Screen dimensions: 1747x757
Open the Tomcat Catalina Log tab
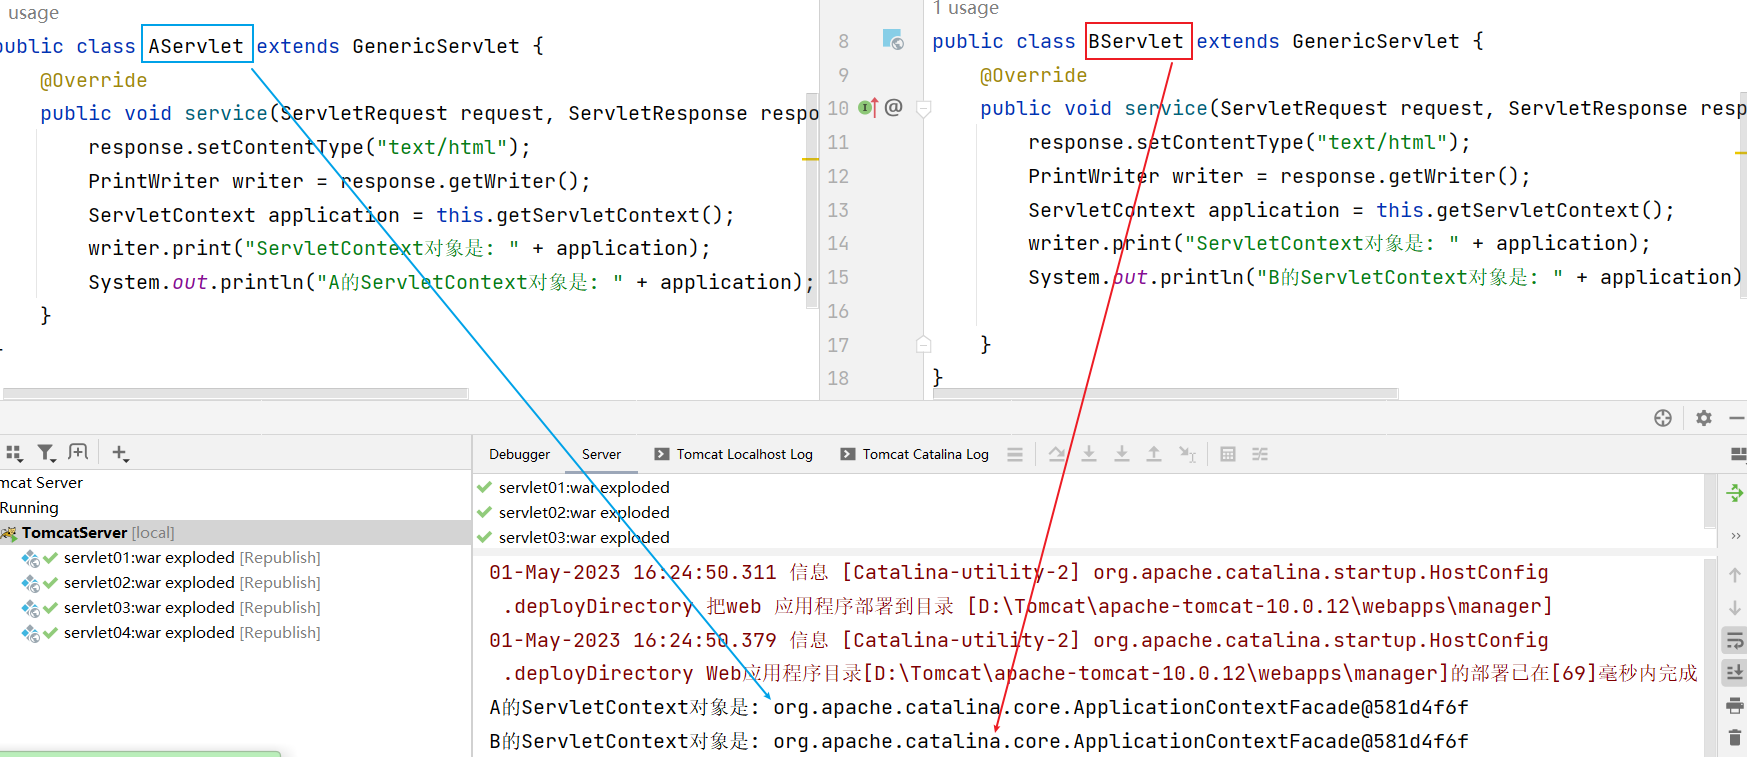[915, 454]
